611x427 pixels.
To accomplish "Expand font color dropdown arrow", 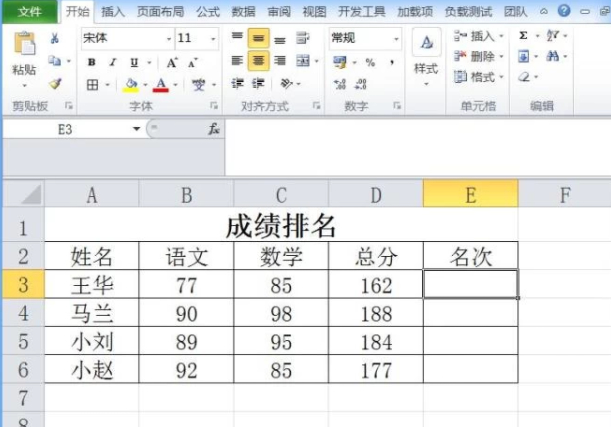I will [175, 85].
